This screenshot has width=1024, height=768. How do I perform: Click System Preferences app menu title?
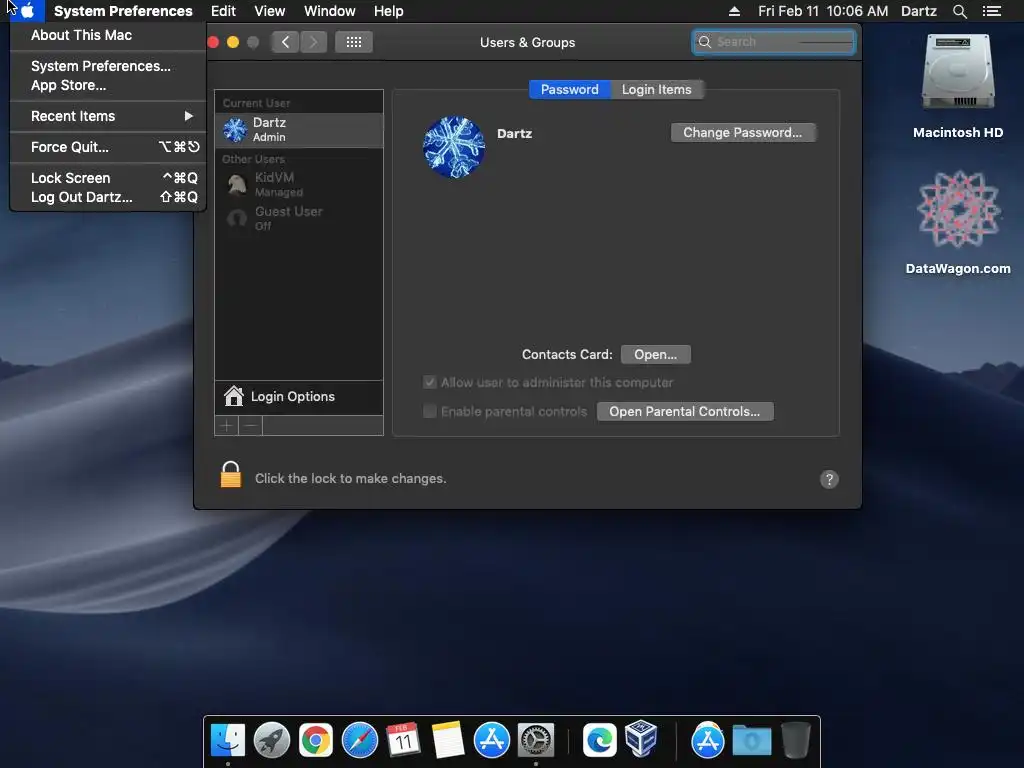point(123,11)
